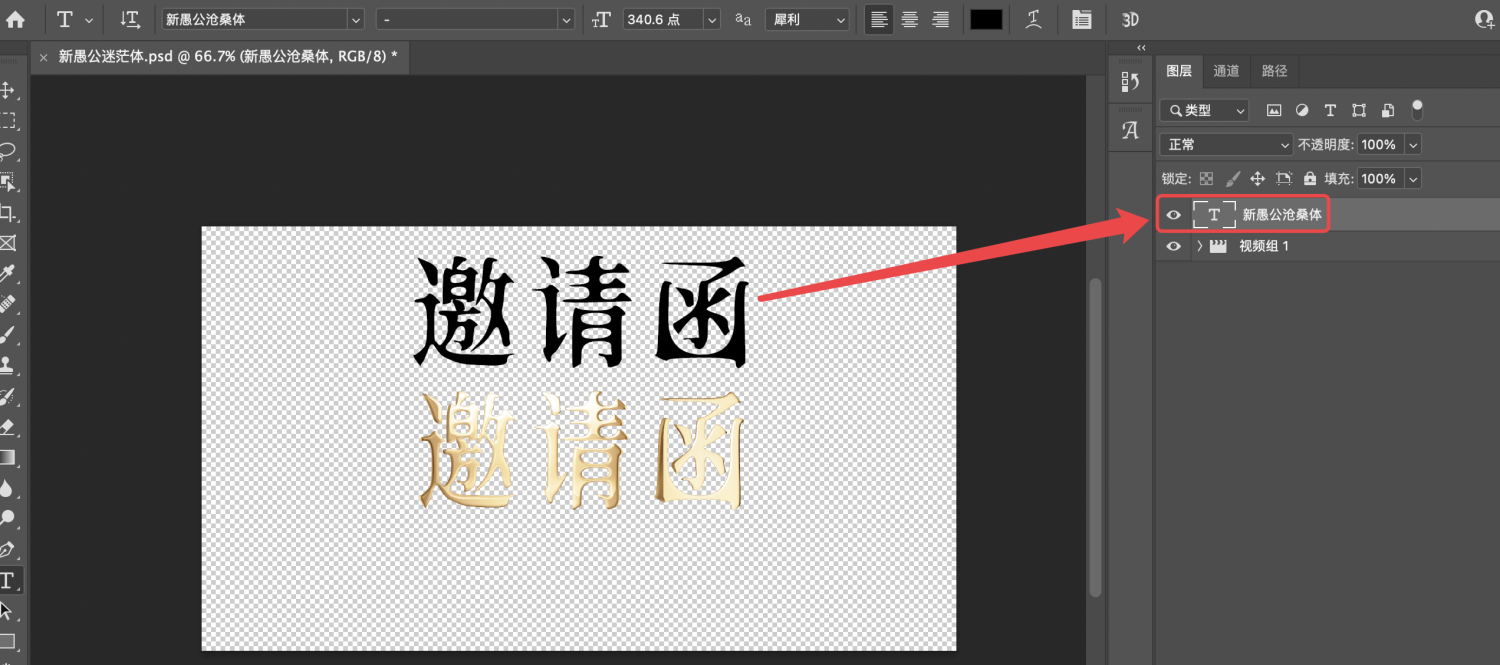Select the Blur tool
Screen dimensions: 1500x665
tap(8, 488)
